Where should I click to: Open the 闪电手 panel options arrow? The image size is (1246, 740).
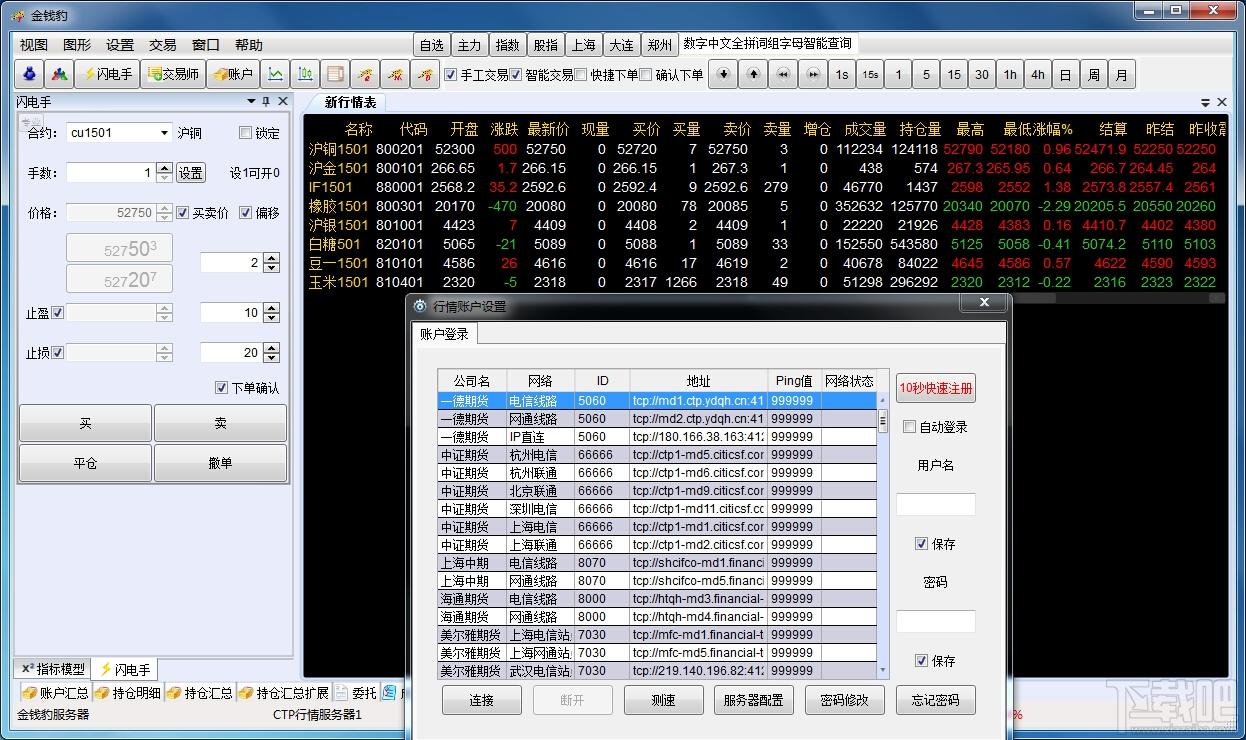click(251, 101)
